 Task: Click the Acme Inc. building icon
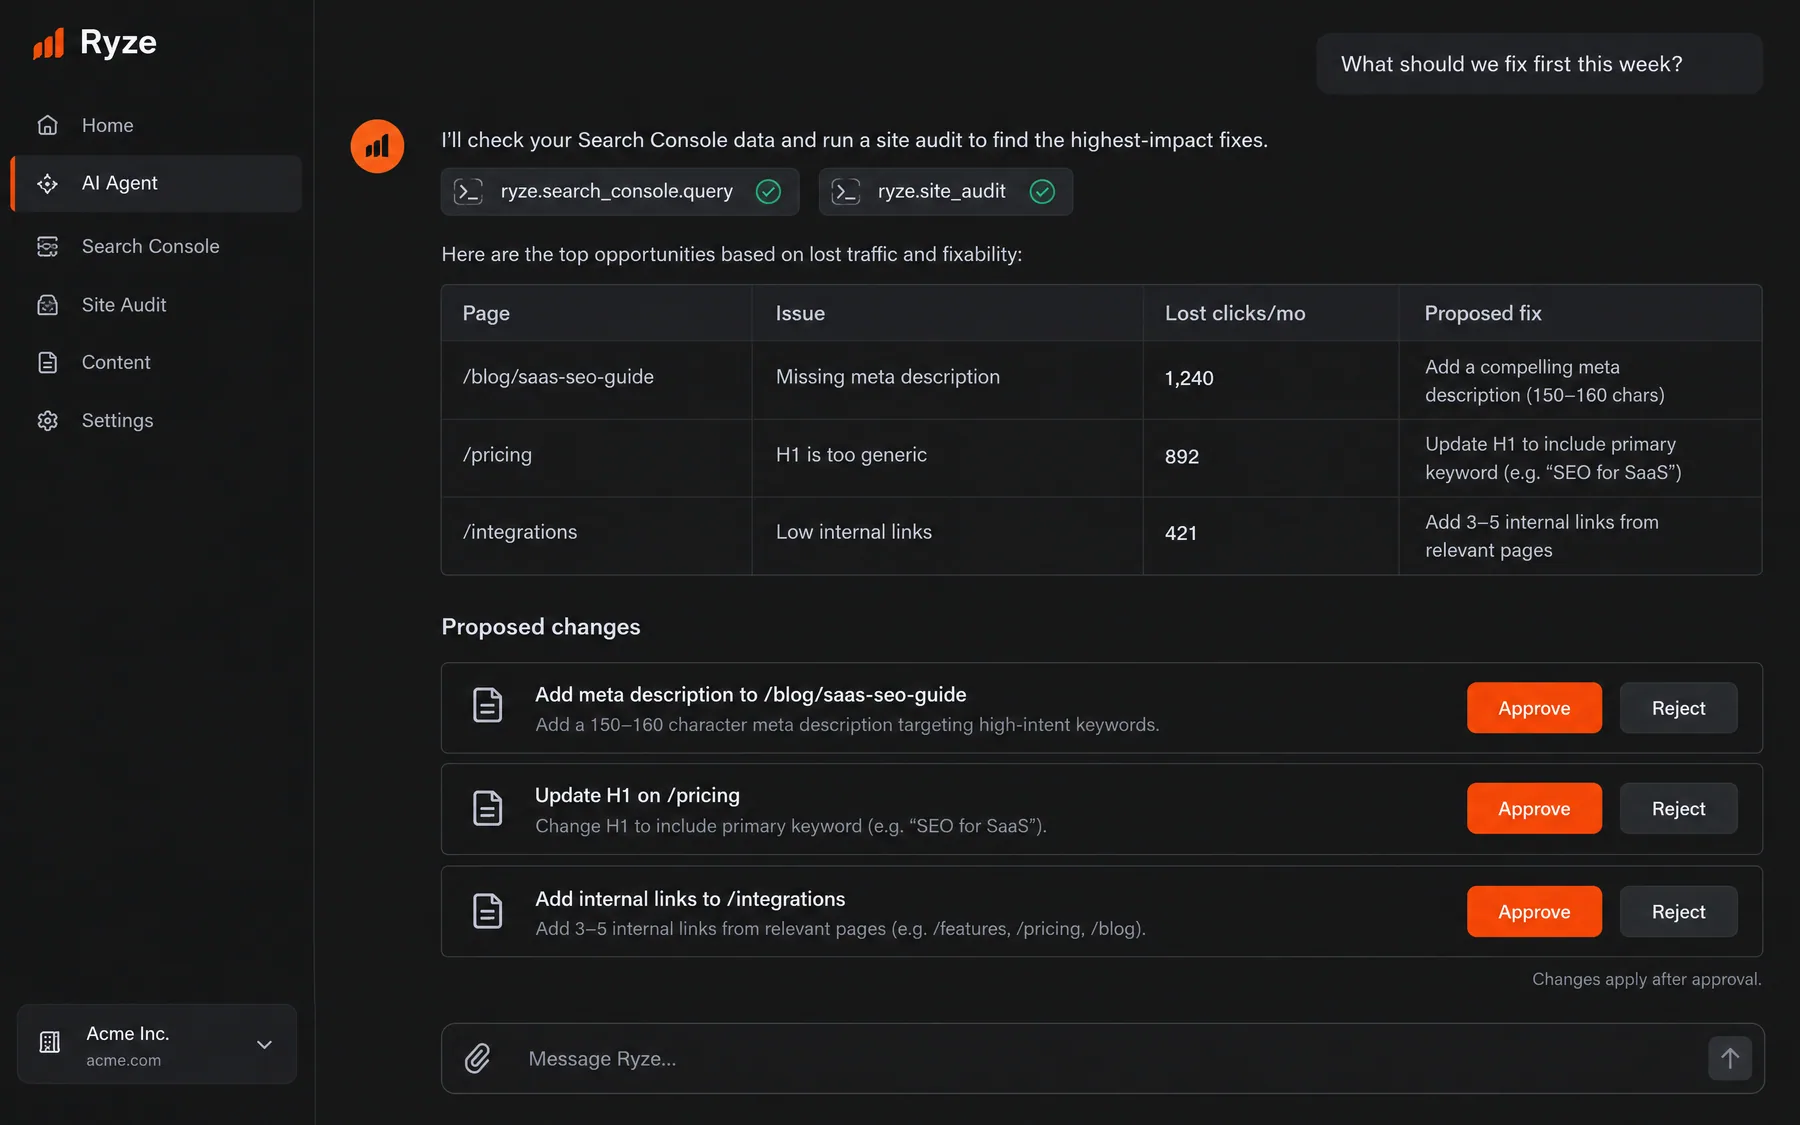50,1043
